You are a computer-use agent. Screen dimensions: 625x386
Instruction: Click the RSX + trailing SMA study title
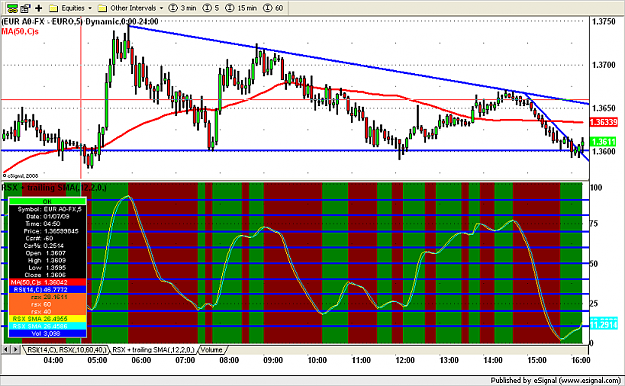point(54,187)
